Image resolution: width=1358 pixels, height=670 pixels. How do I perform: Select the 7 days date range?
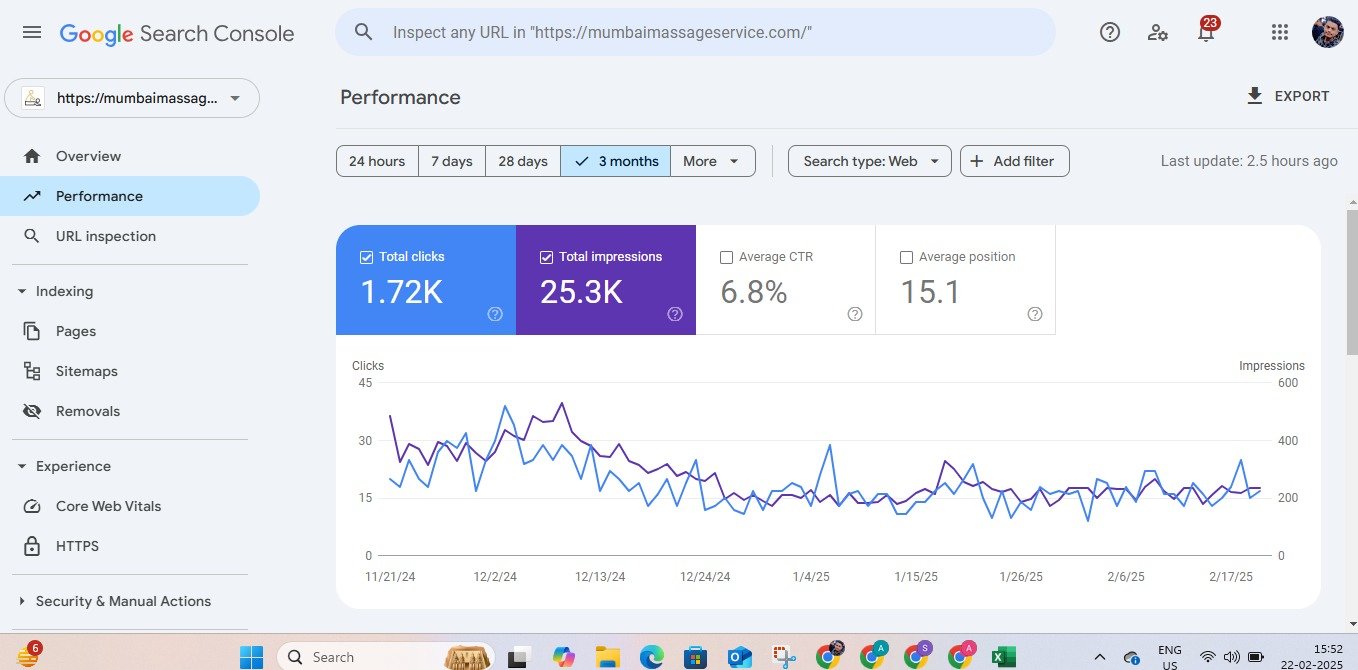pyautogui.click(x=452, y=161)
